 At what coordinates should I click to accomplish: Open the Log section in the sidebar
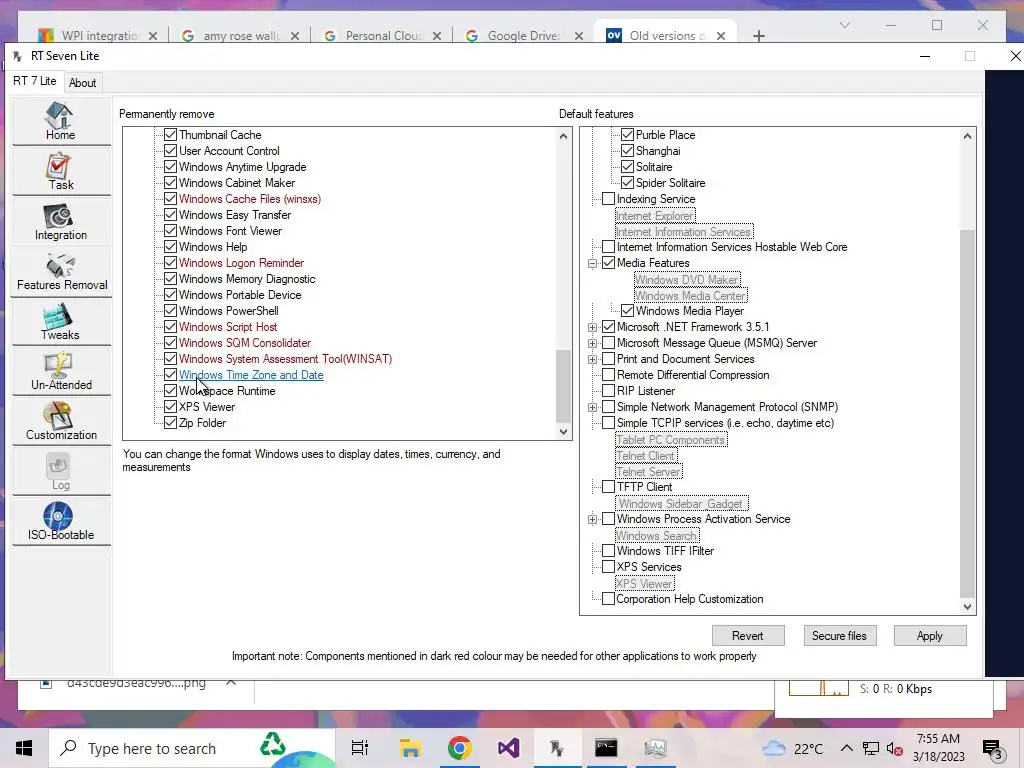(61, 472)
